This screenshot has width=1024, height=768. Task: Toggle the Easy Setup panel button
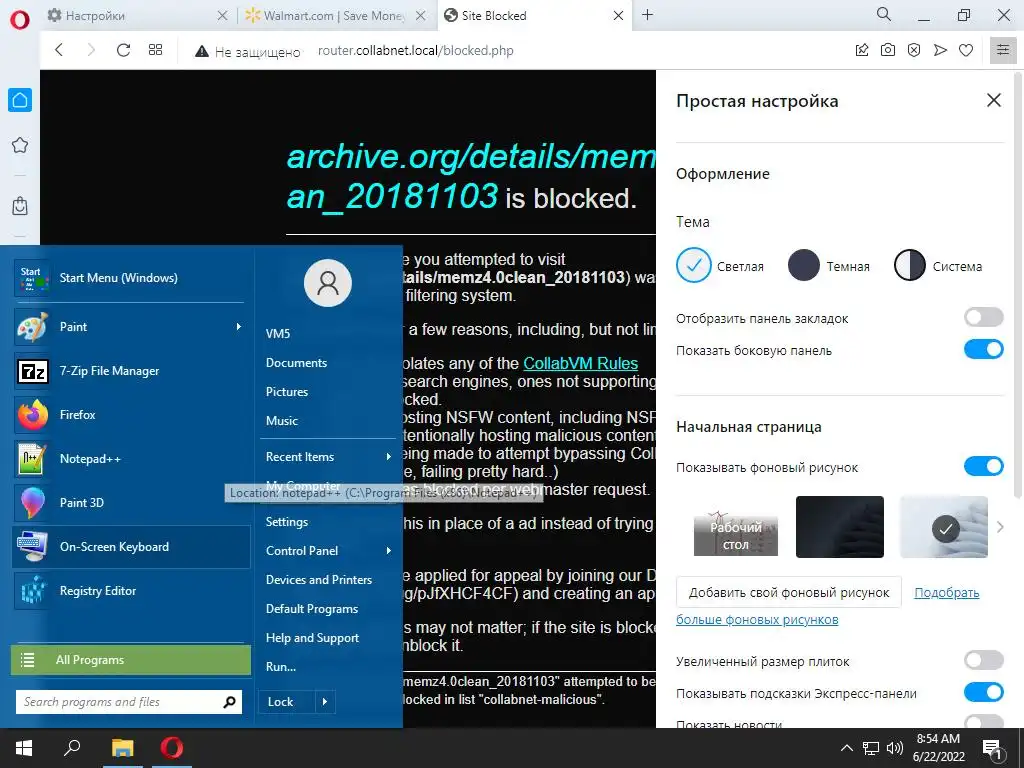pyautogui.click(x=1003, y=50)
